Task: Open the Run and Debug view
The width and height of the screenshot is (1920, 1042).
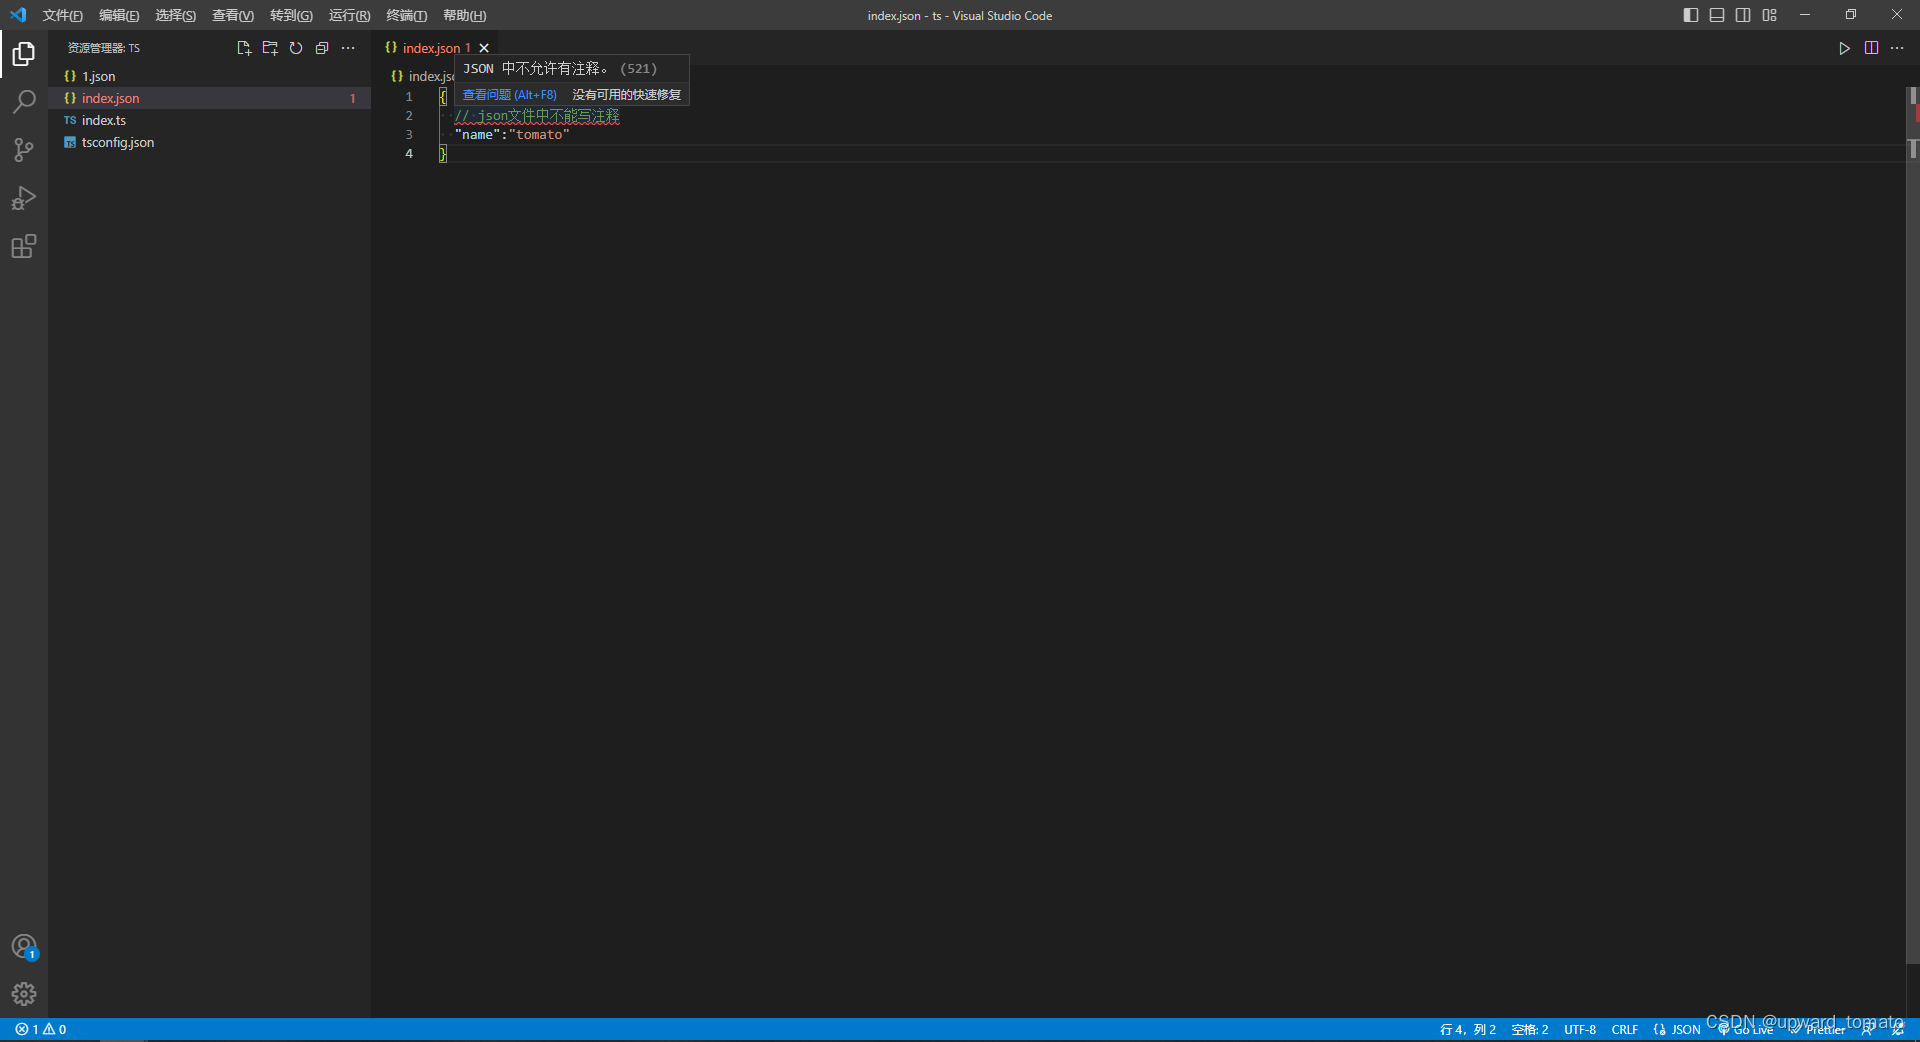Action: (x=24, y=198)
